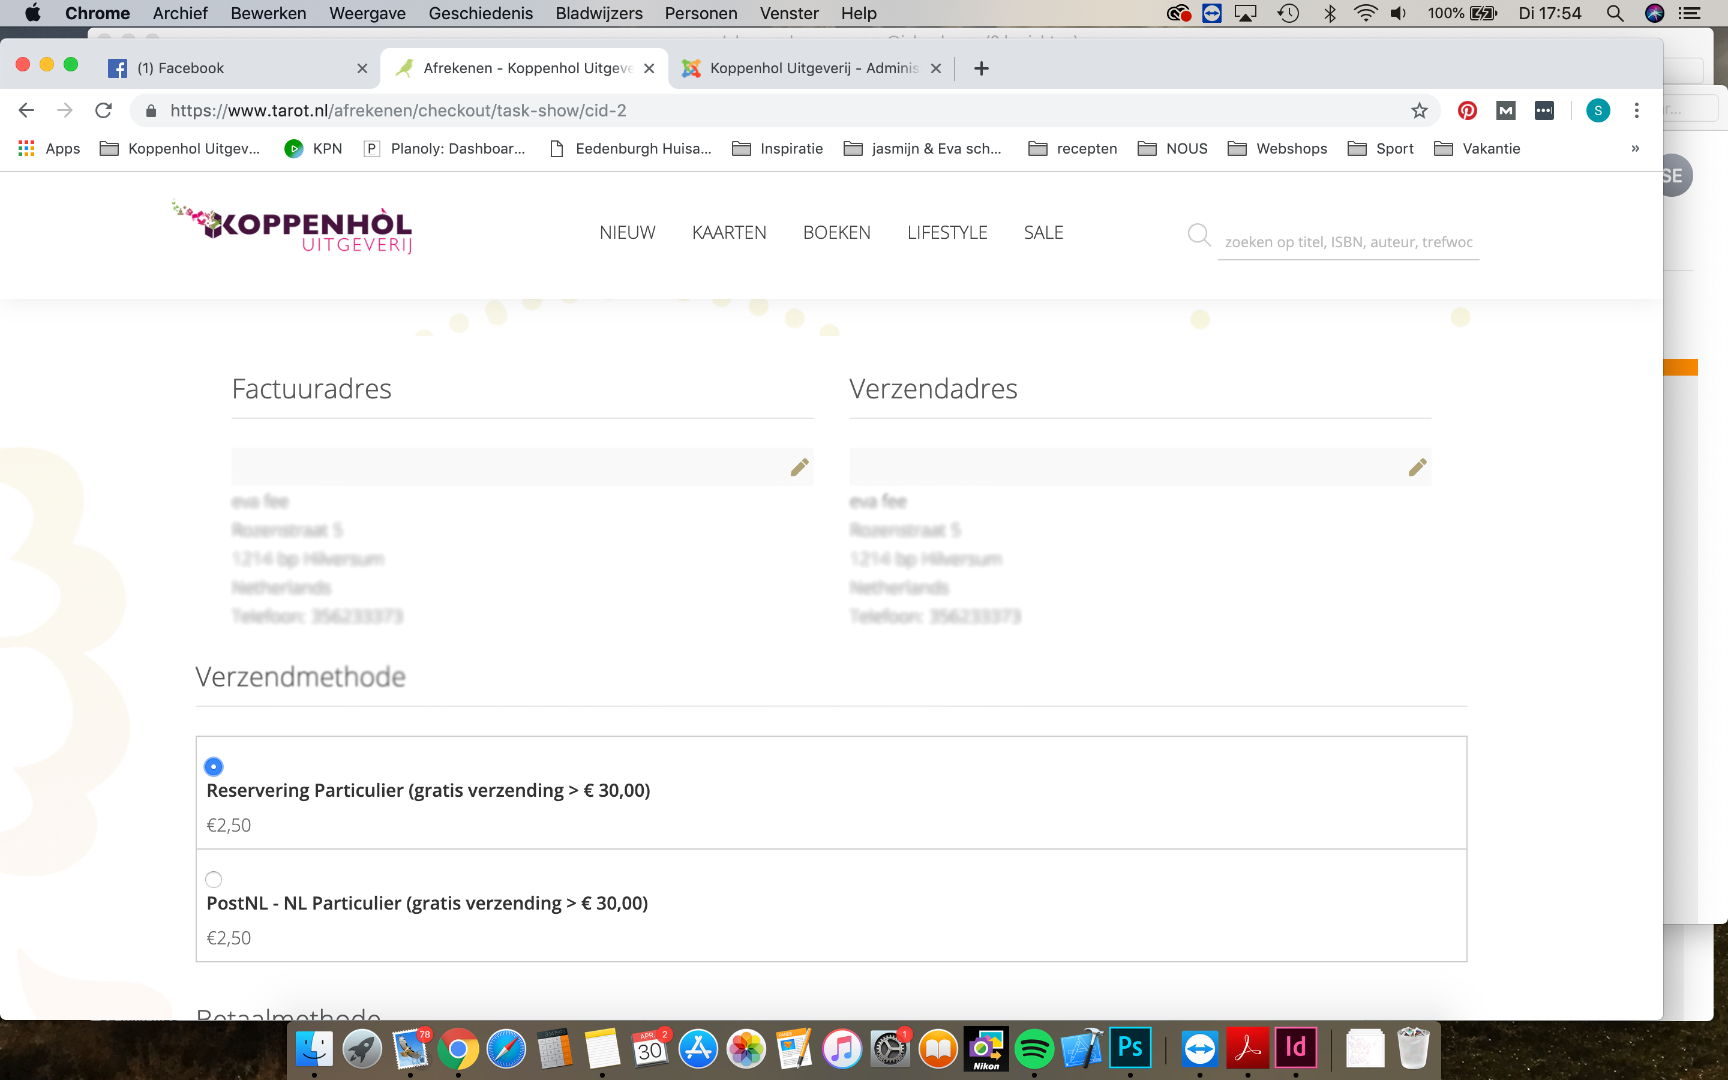Open the App Store from the Dock

click(698, 1049)
